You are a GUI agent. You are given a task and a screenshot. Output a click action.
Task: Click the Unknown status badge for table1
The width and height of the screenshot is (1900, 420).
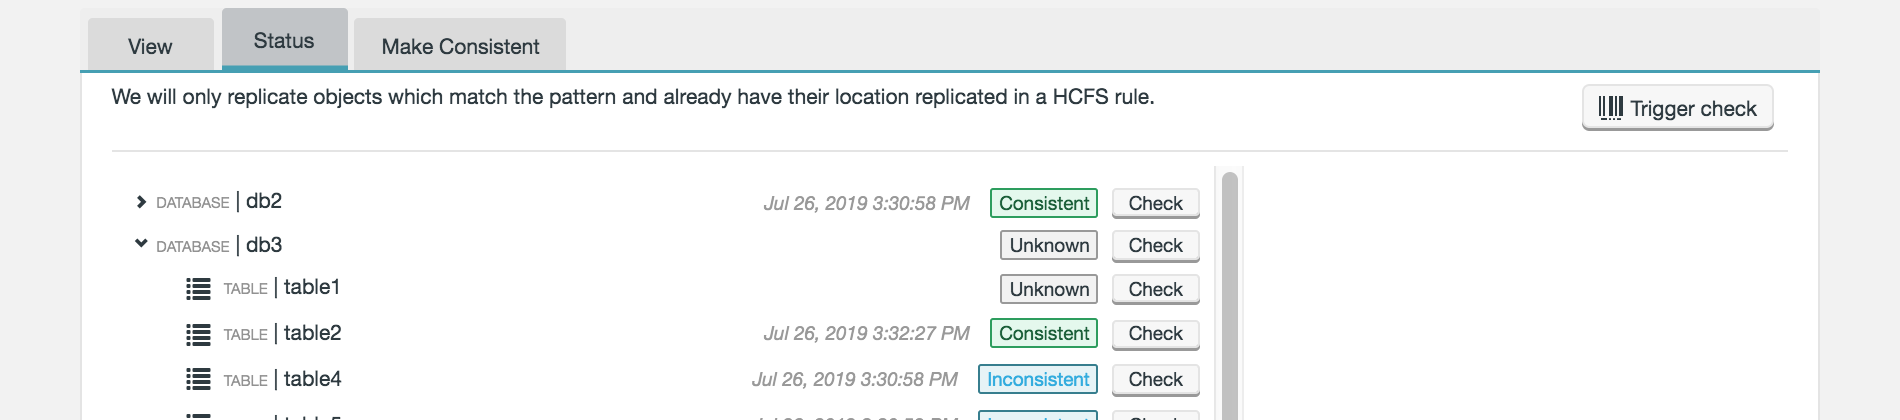tap(1048, 290)
